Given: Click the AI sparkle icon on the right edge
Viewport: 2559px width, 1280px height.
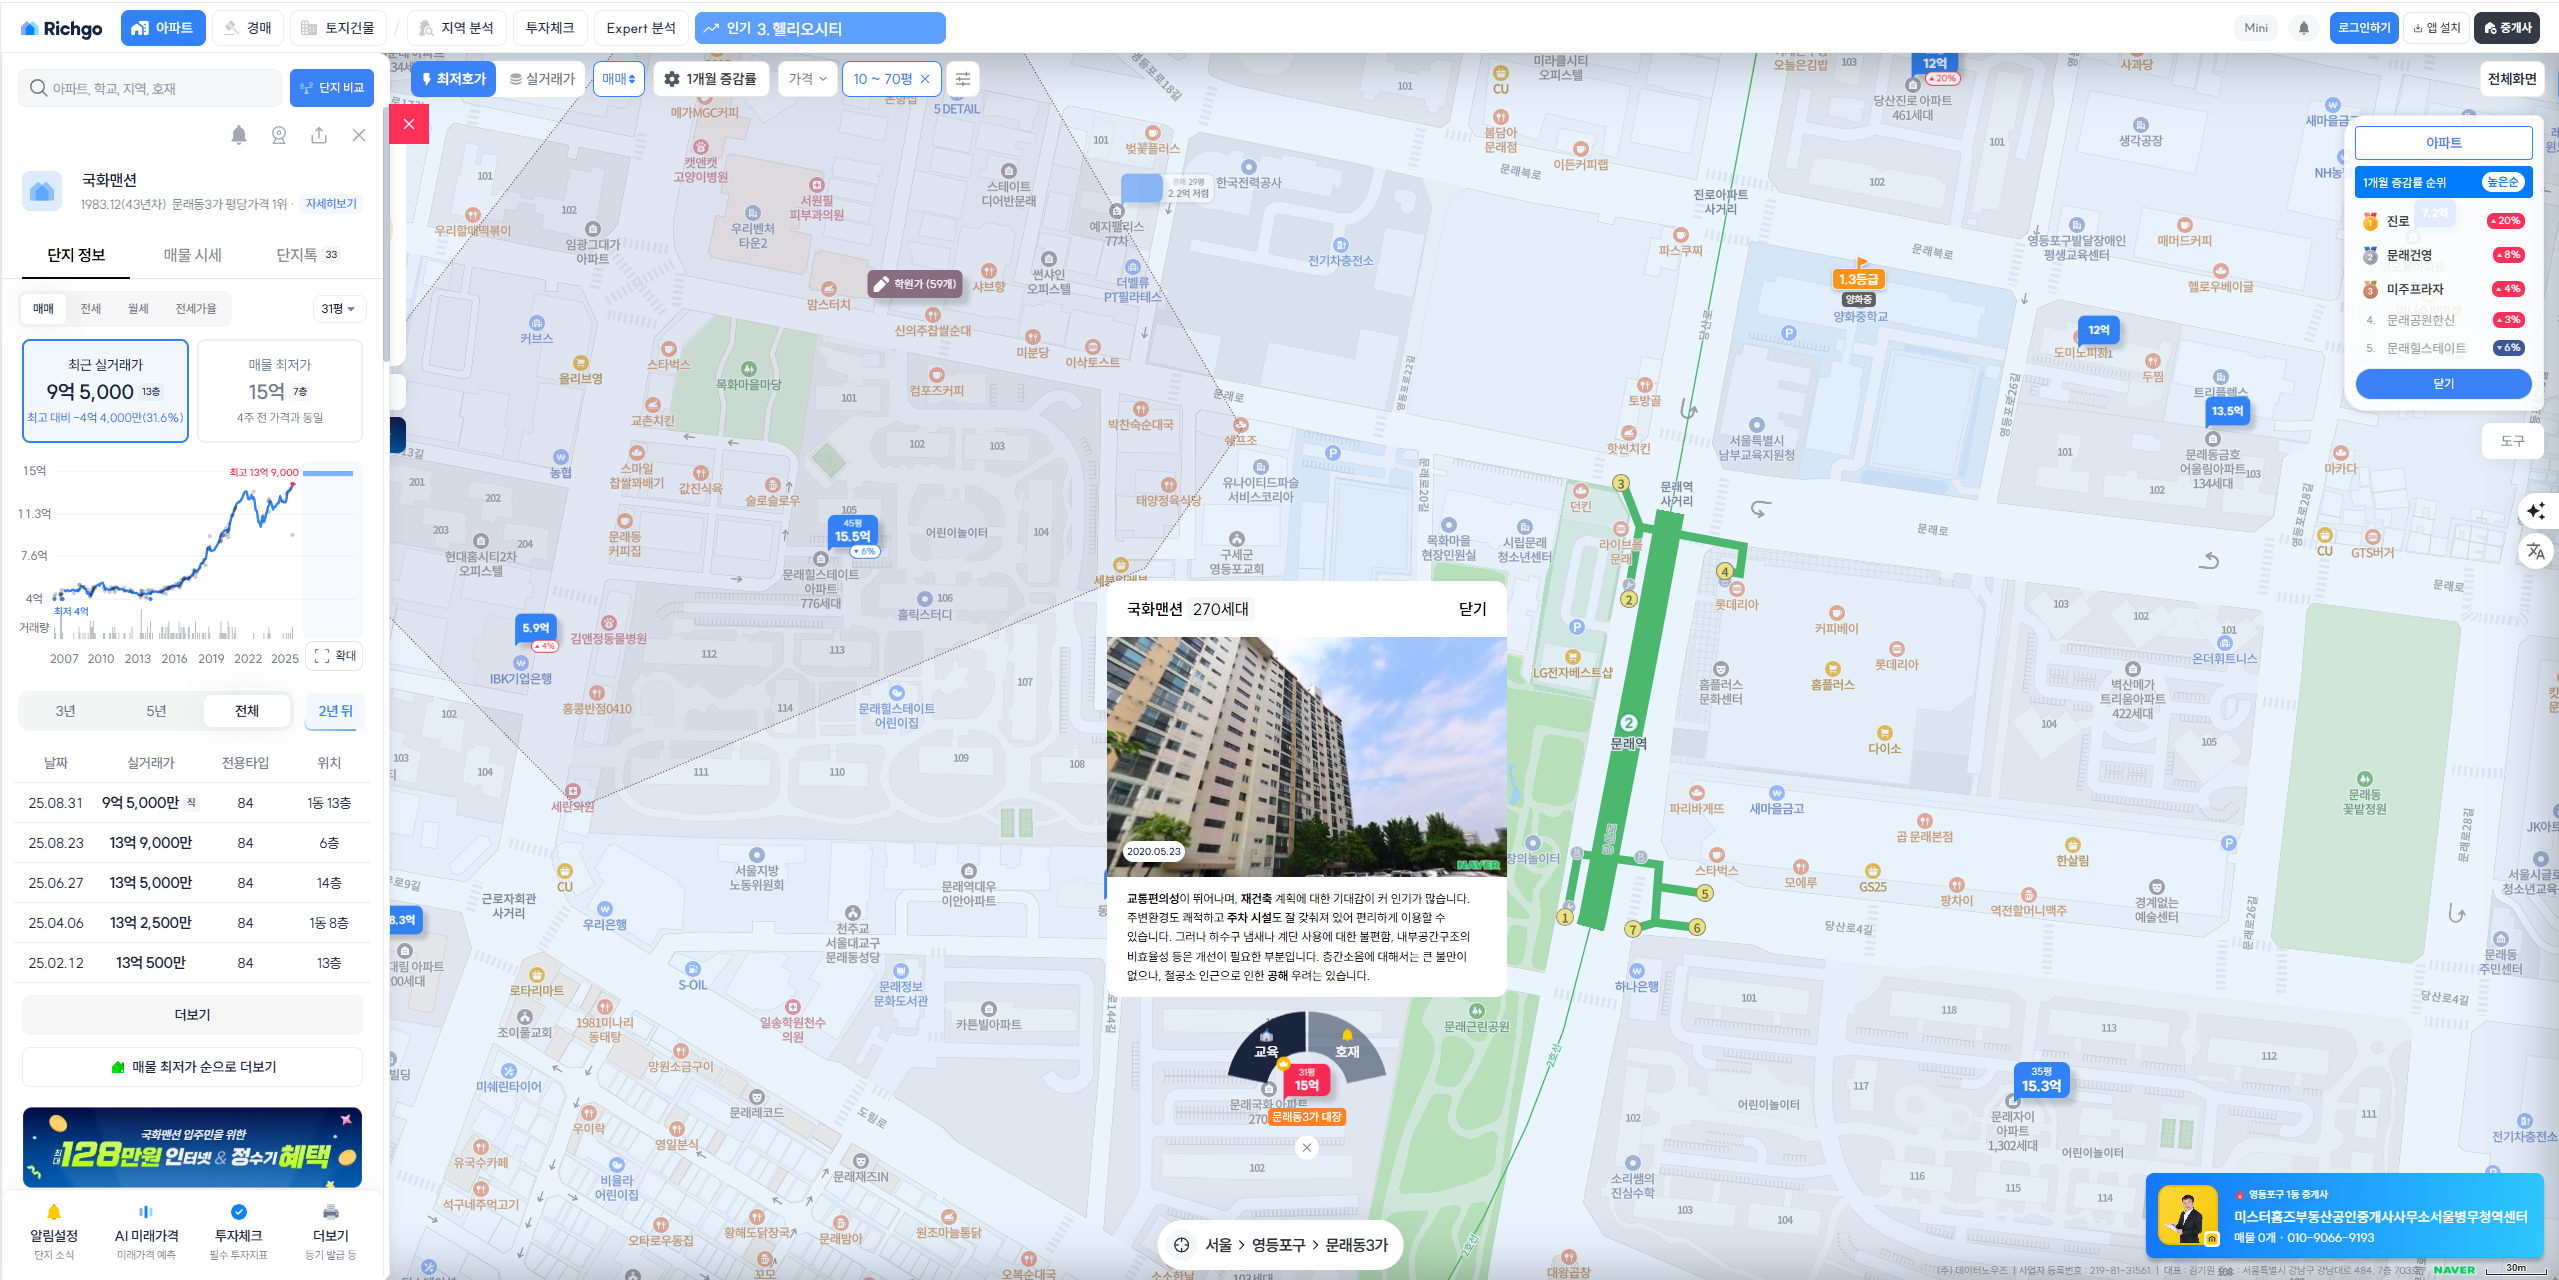Looking at the screenshot, I should coord(2535,511).
